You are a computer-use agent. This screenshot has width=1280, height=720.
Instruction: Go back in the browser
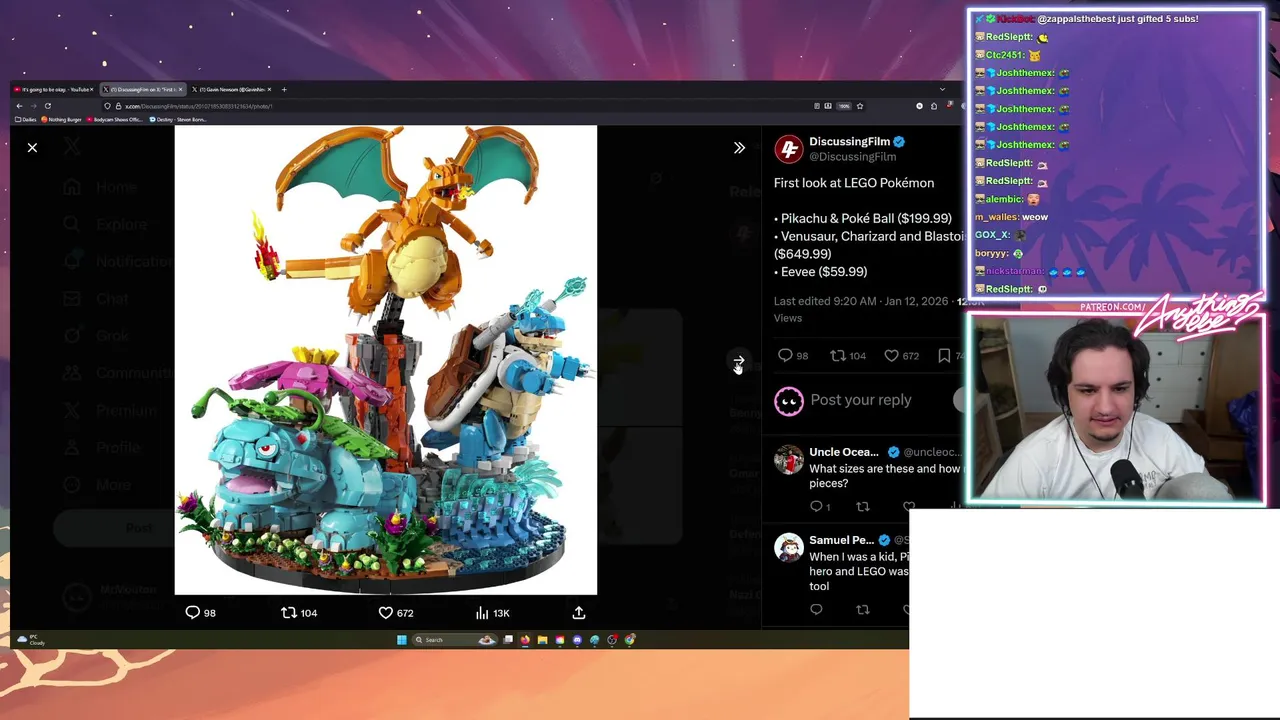click(x=19, y=106)
